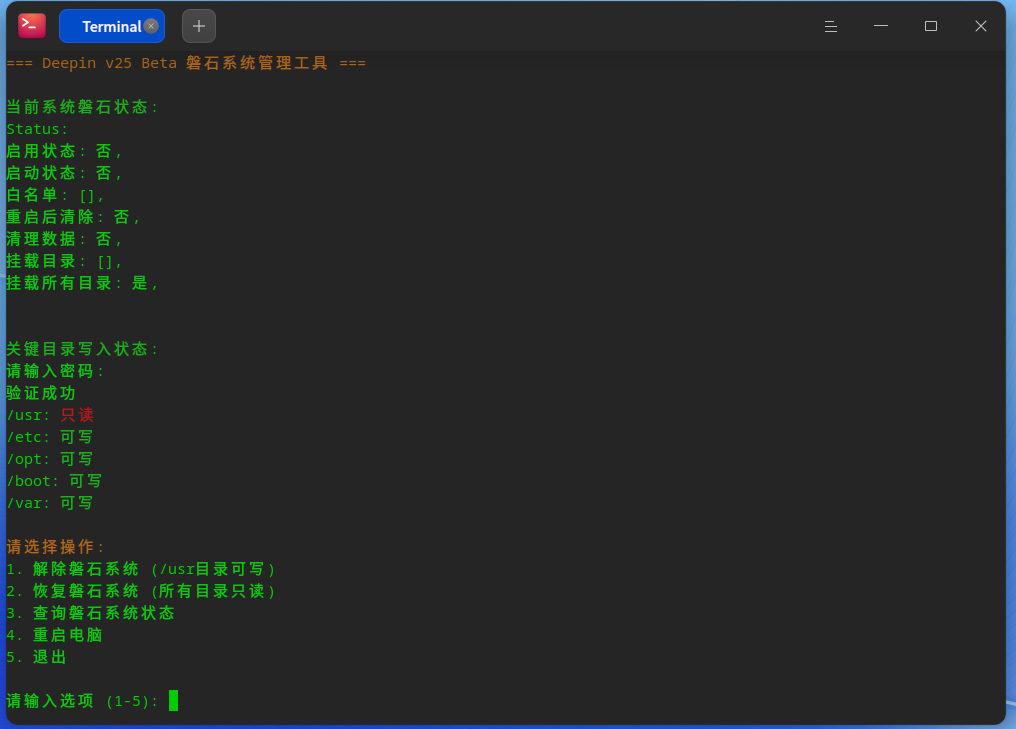This screenshot has width=1016, height=729.
Task: Click the '请输入选项 (1-5):' prompt text
Action: tap(82, 702)
